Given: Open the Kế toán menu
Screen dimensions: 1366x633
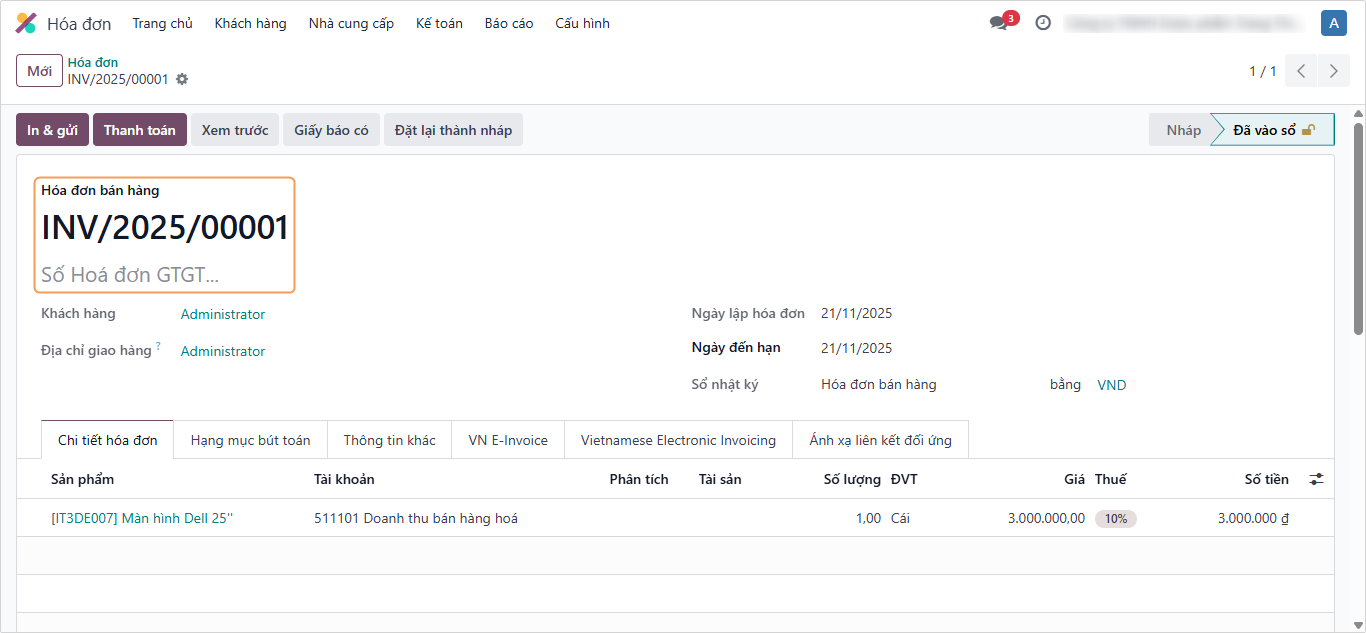Looking at the screenshot, I should [x=439, y=23].
